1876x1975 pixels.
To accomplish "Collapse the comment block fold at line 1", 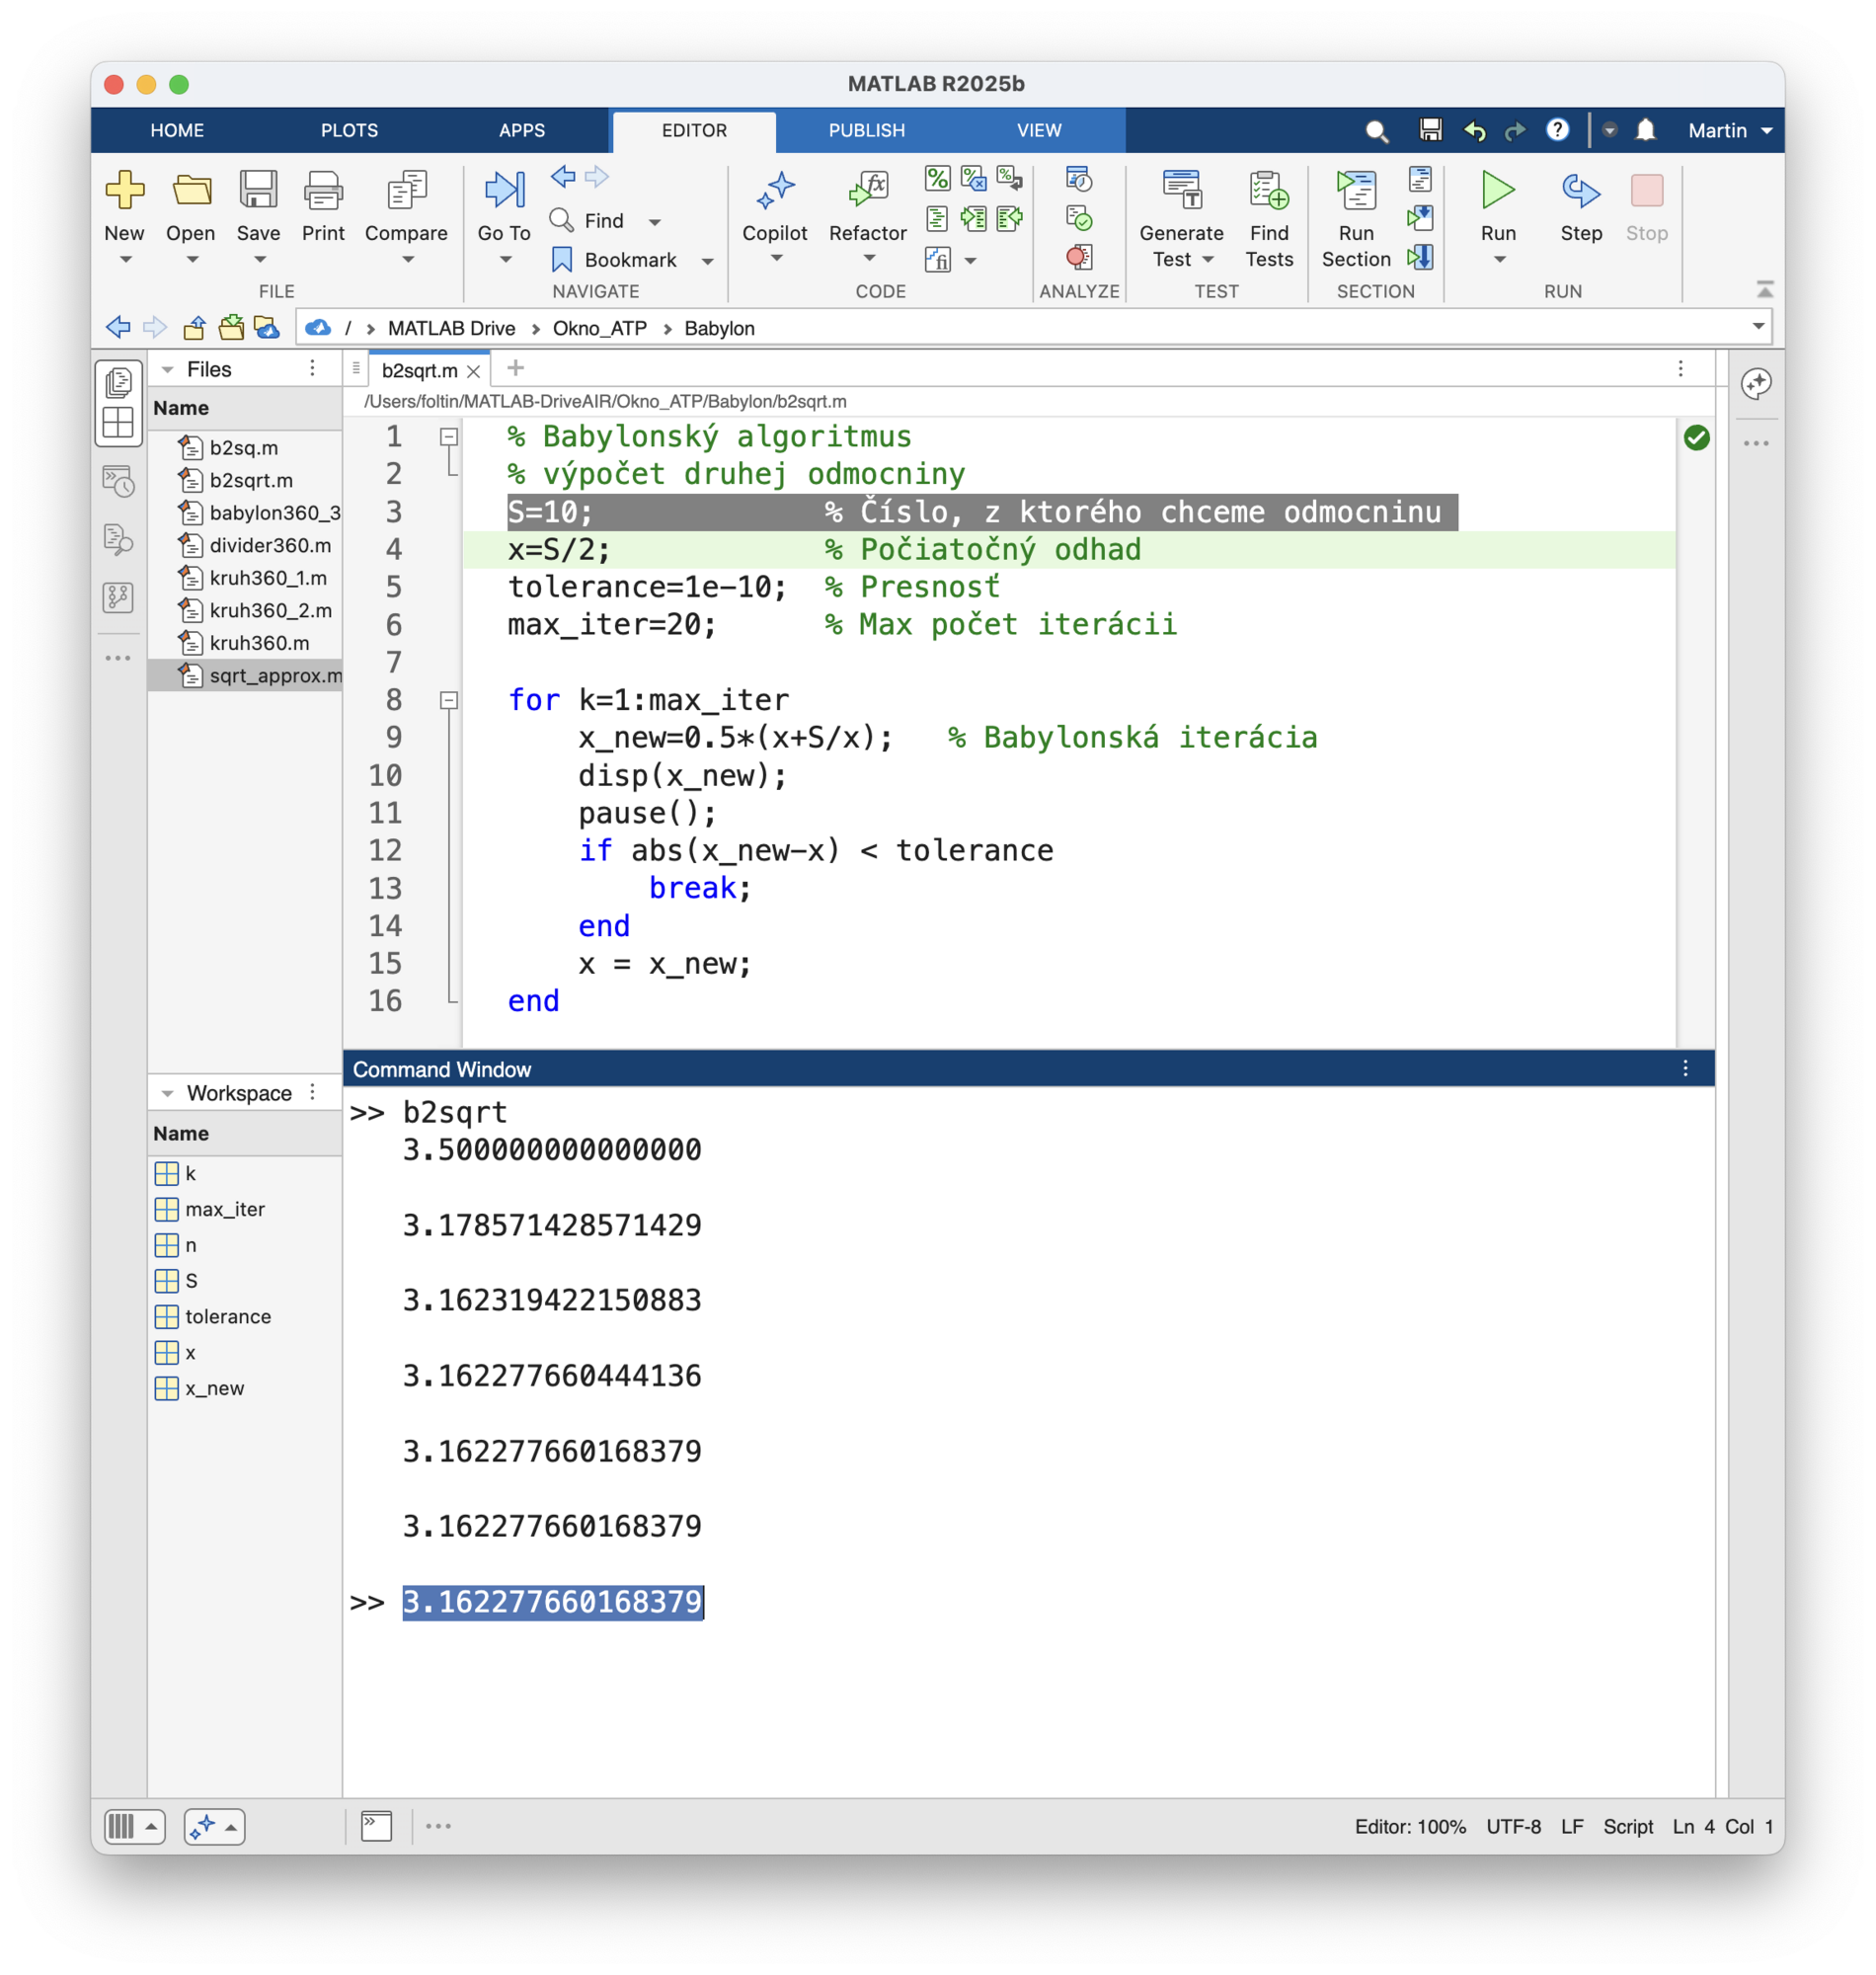I will pyautogui.click(x=449, y=437).
